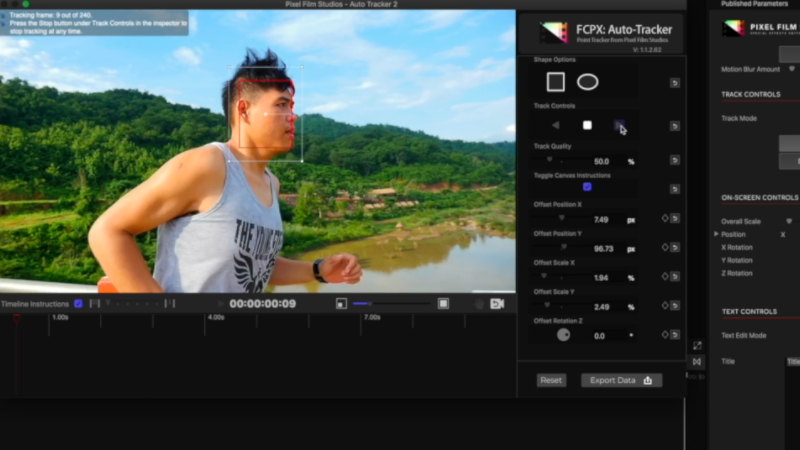Reset Offset Scale X value

click(675, 277)
